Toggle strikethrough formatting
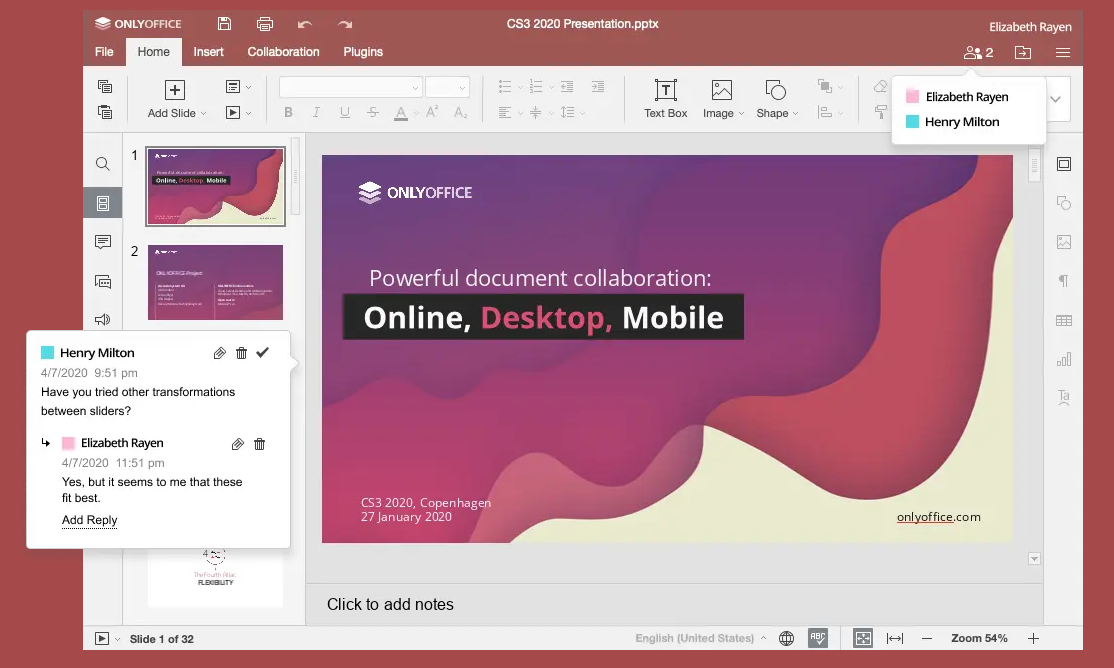Image resolution: width=1114 pixels, height=668 pixels. (x=373, y=112)
